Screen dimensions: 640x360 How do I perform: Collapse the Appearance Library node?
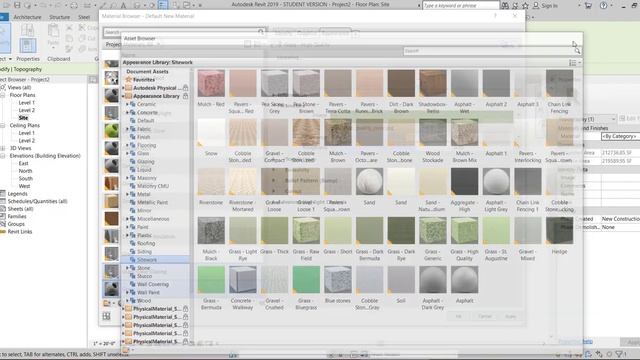123,96
